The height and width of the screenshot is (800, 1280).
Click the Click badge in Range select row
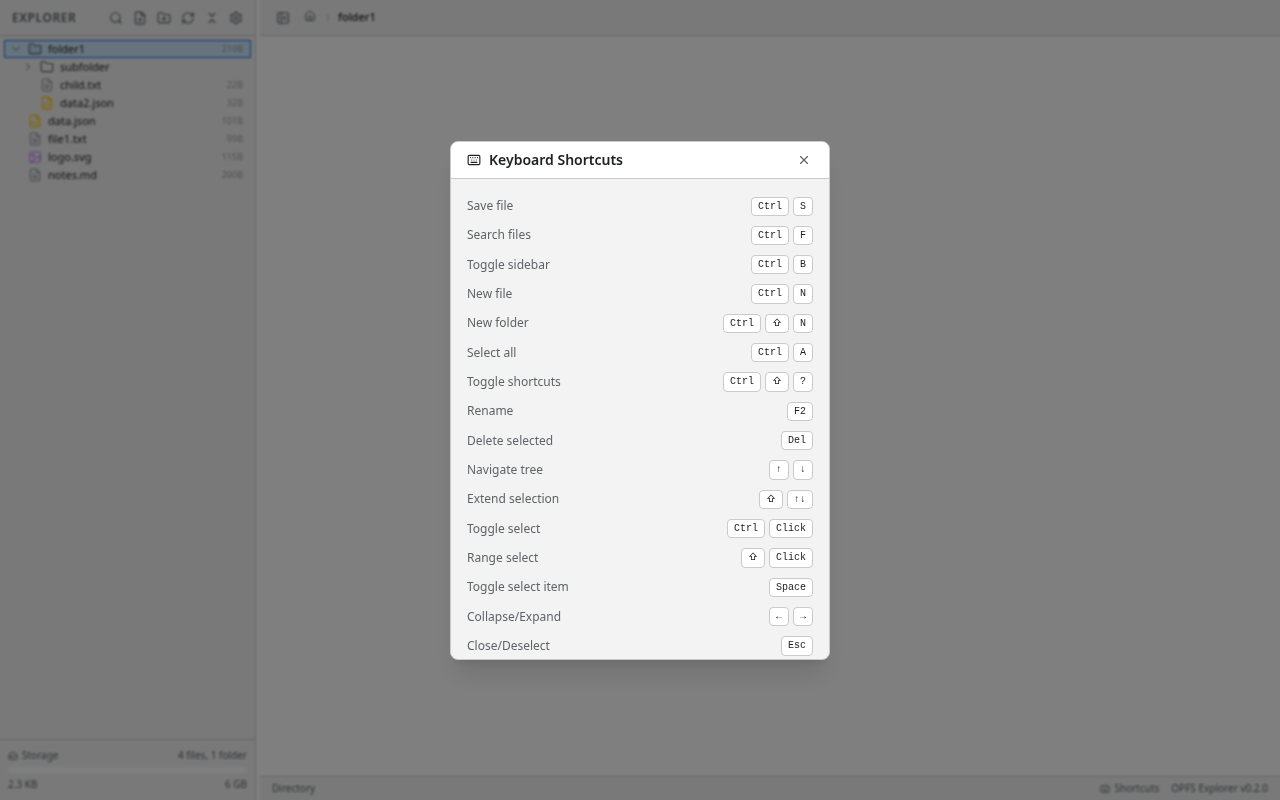(x=791, y=558)
